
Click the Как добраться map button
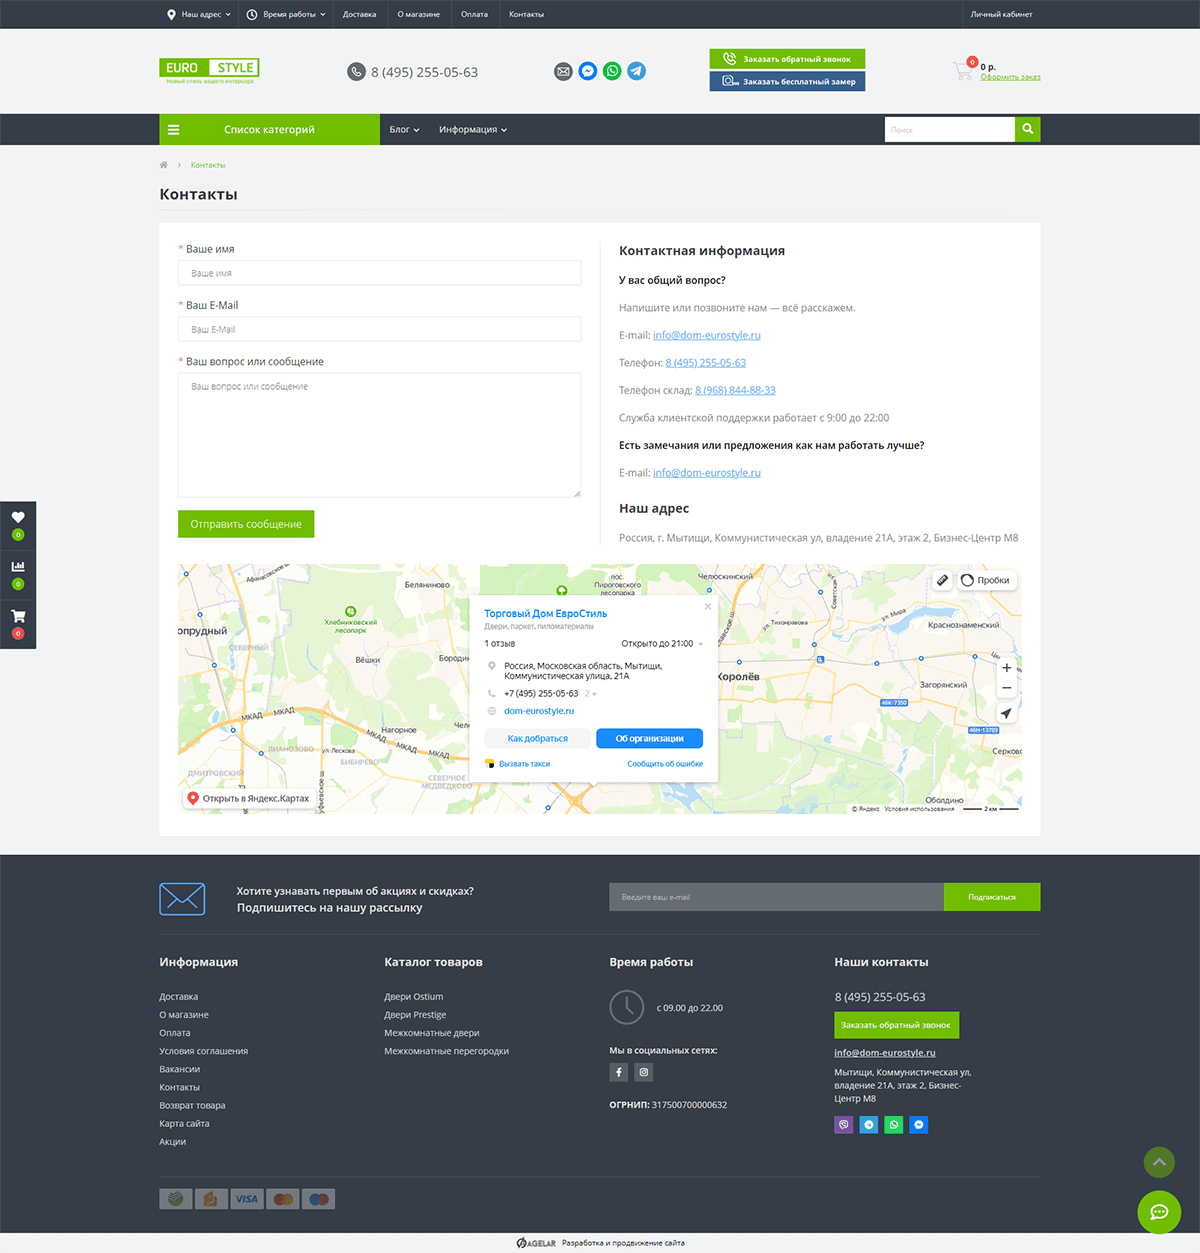[538, 738]
